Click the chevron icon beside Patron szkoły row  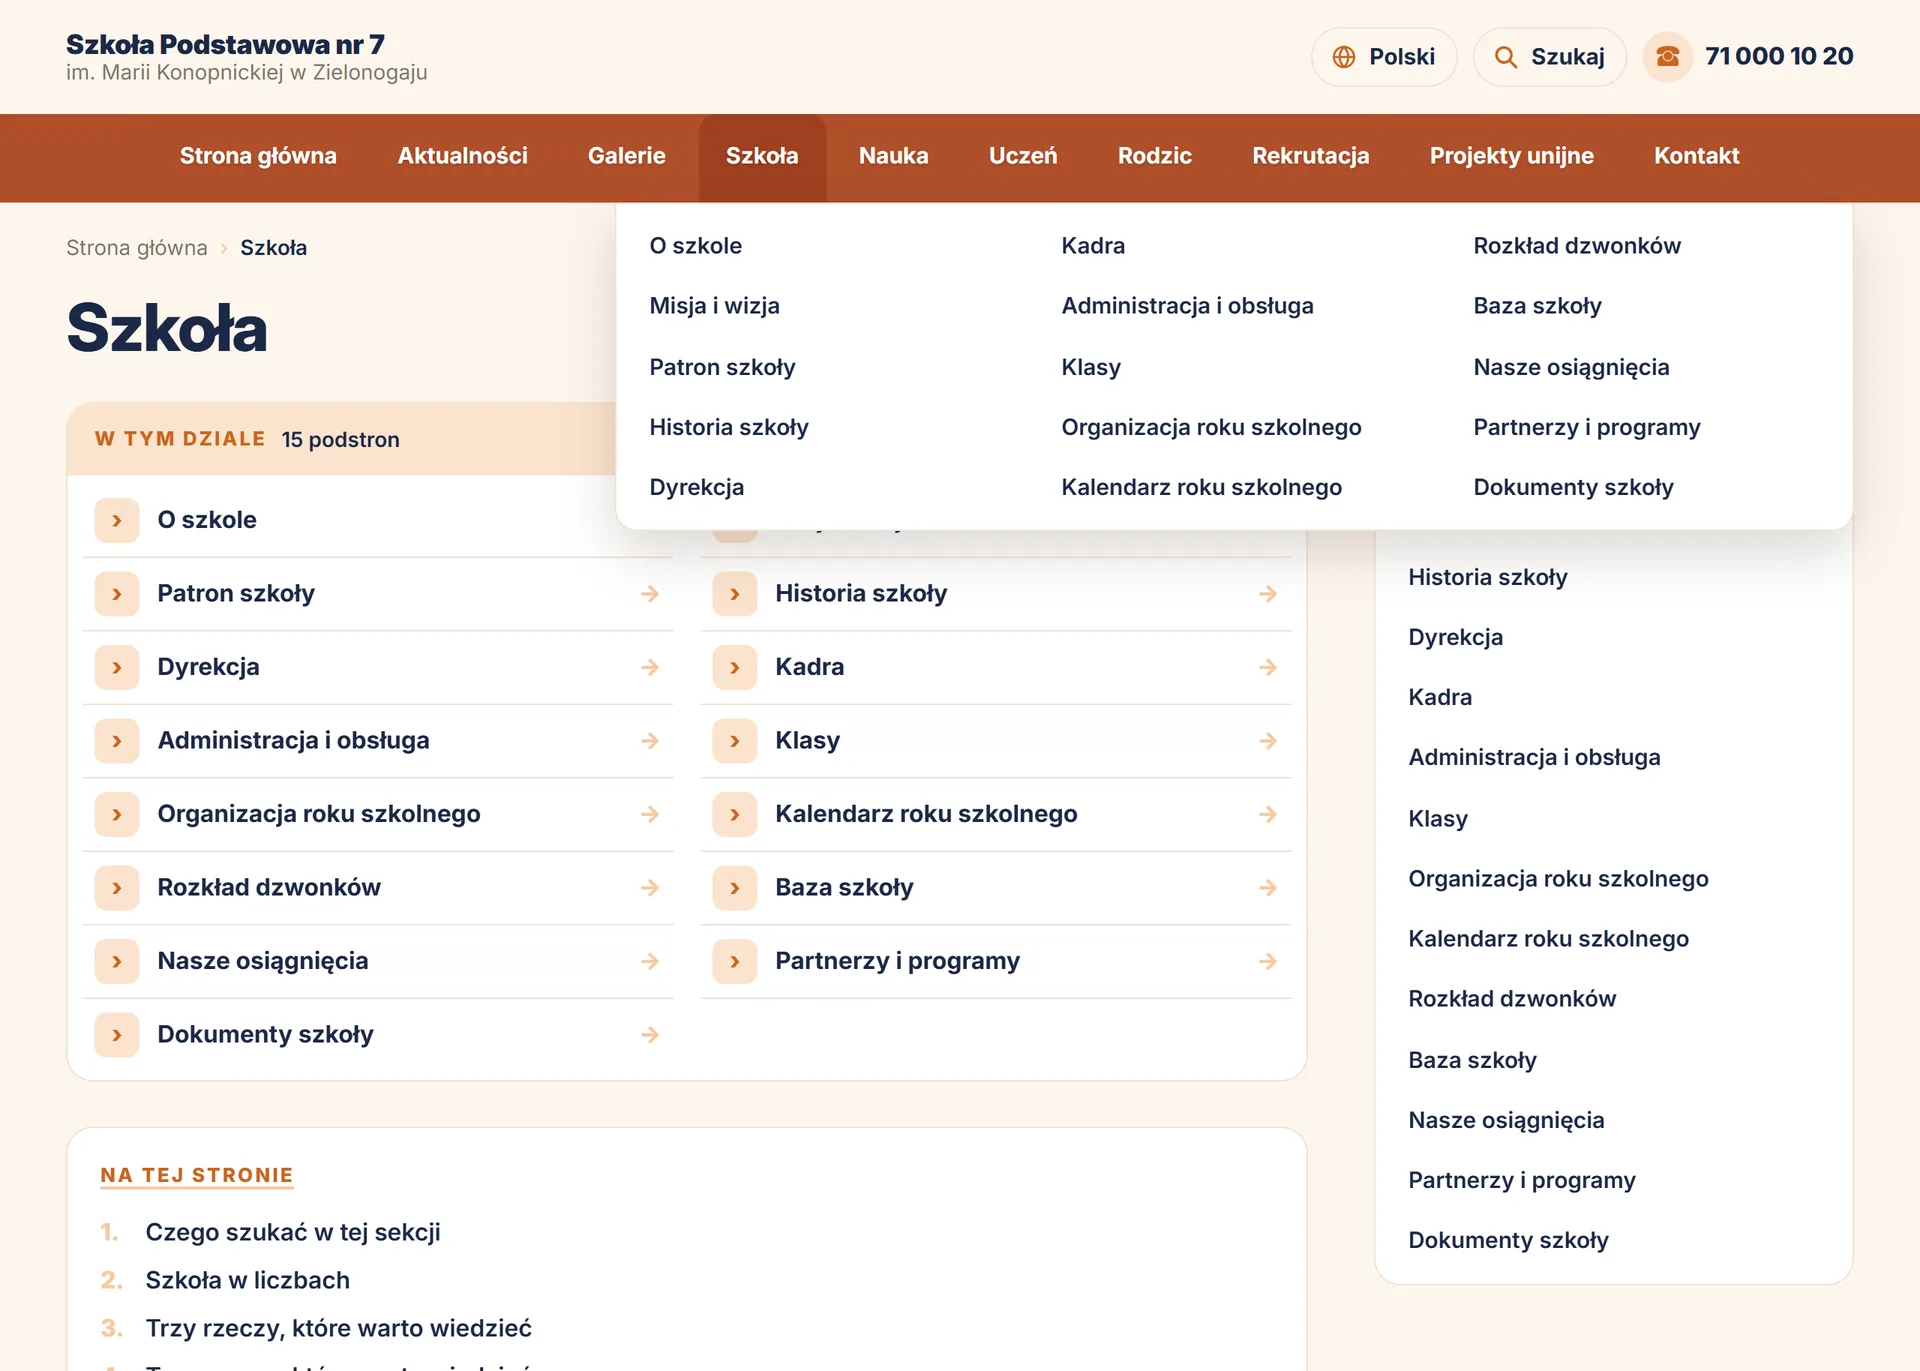(x=117, y=594)
